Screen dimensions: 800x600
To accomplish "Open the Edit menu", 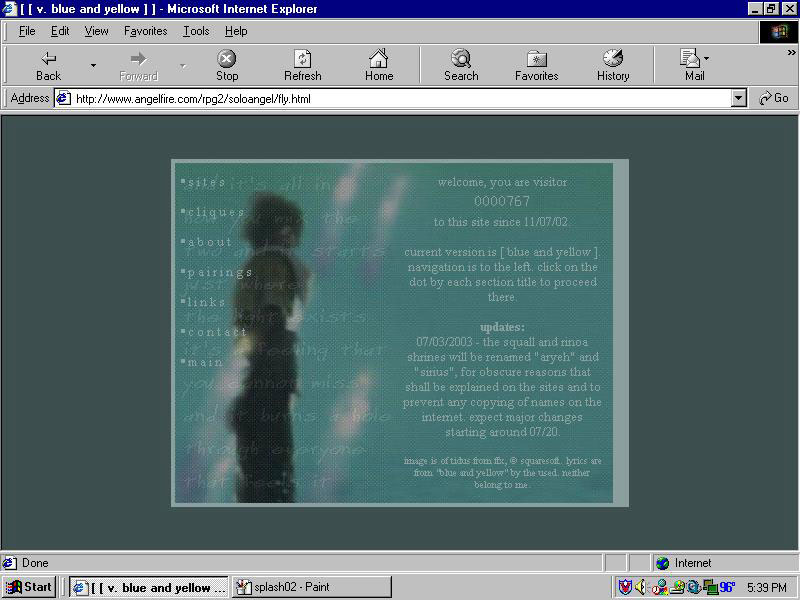I will click(x=60, y=31).
